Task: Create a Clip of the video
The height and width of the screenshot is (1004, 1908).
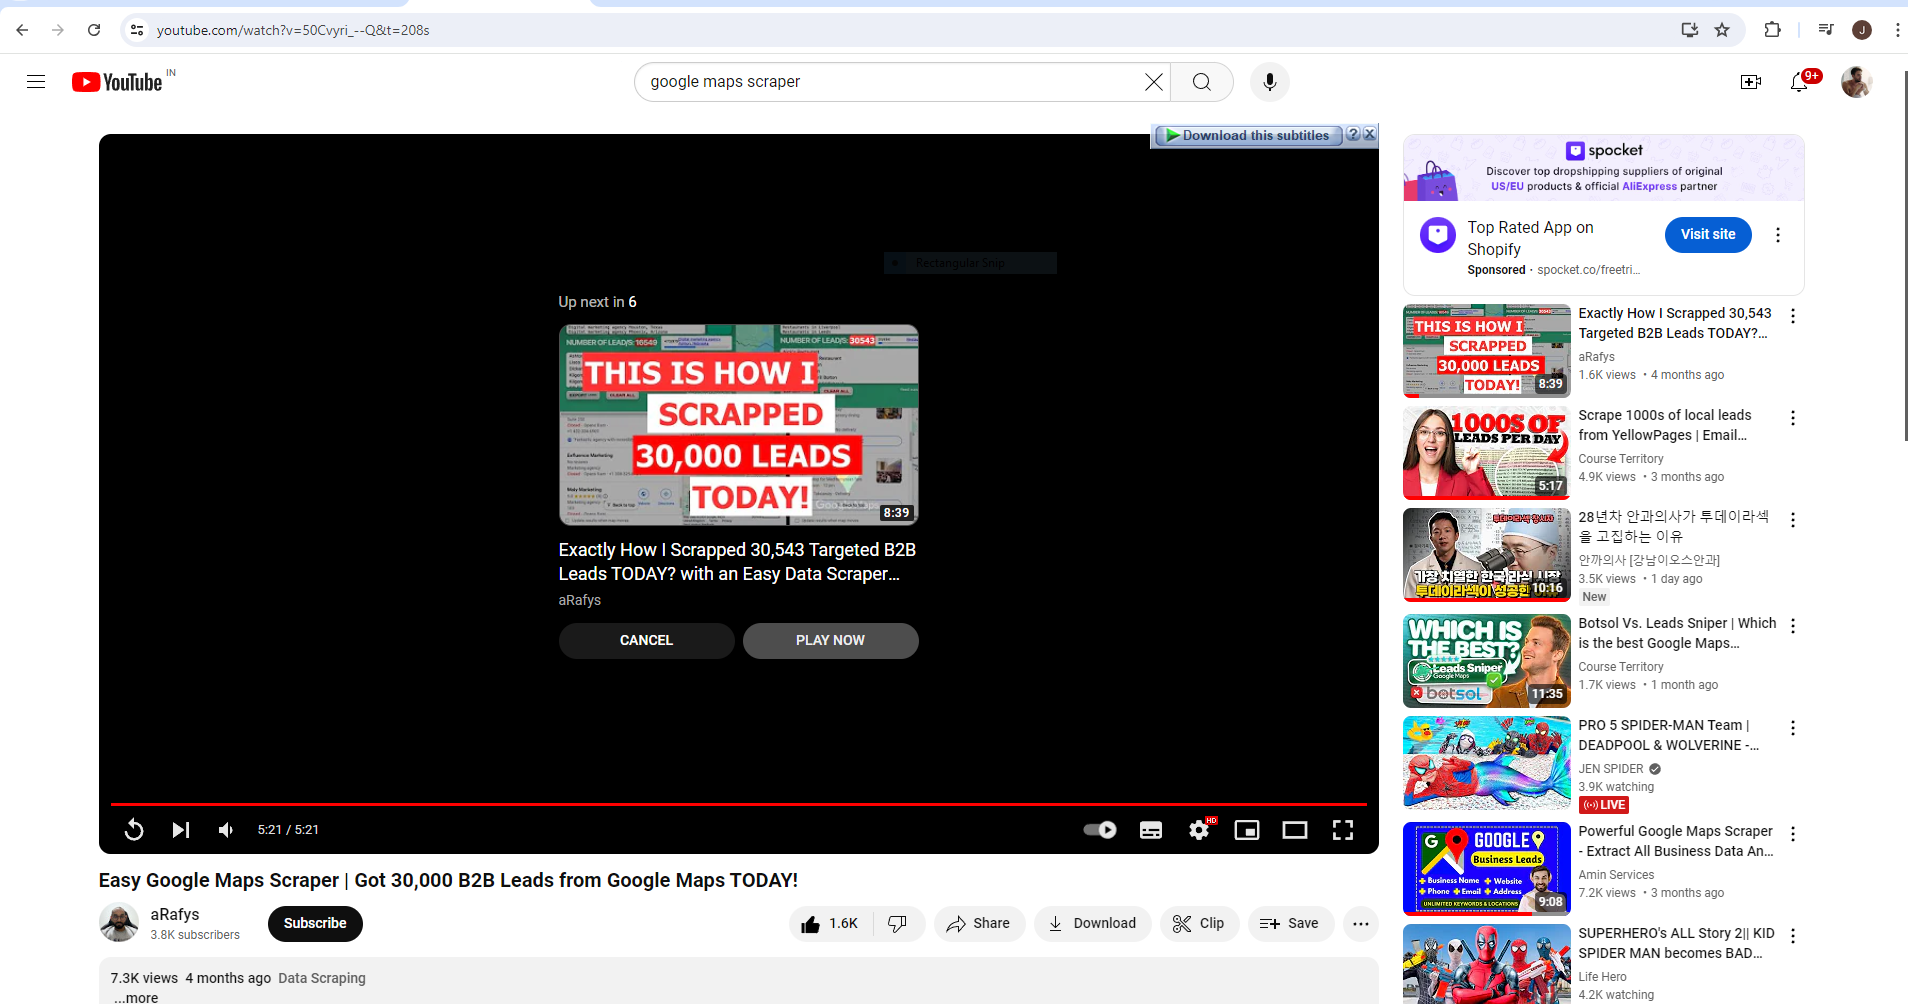Action: [x=1199, y=924]
